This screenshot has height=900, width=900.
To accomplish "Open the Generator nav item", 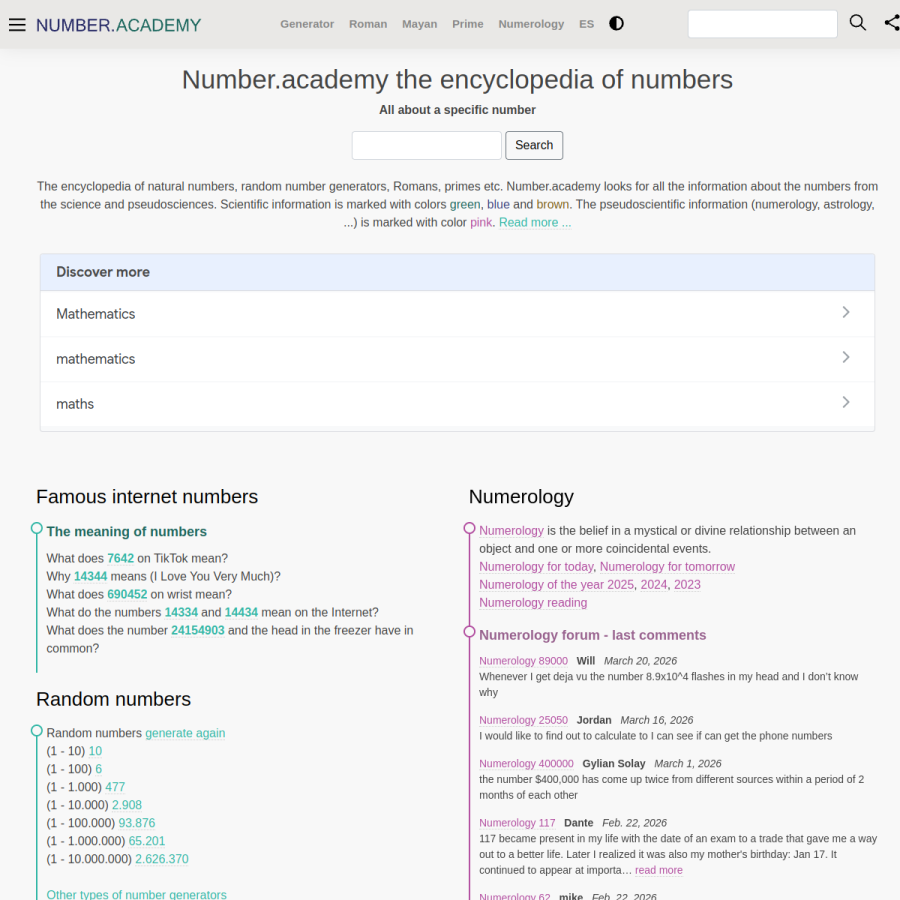I will [307, 24].
